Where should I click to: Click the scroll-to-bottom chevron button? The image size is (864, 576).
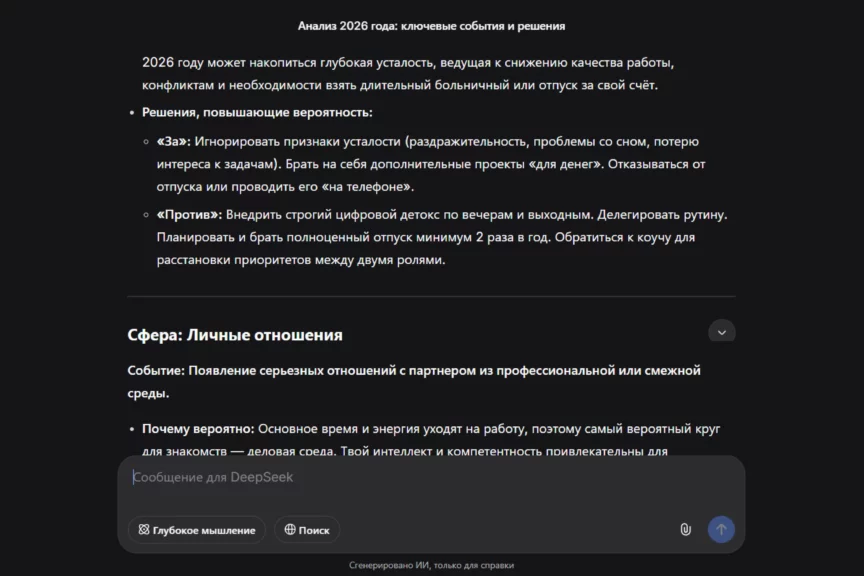[x=721, y=331]
